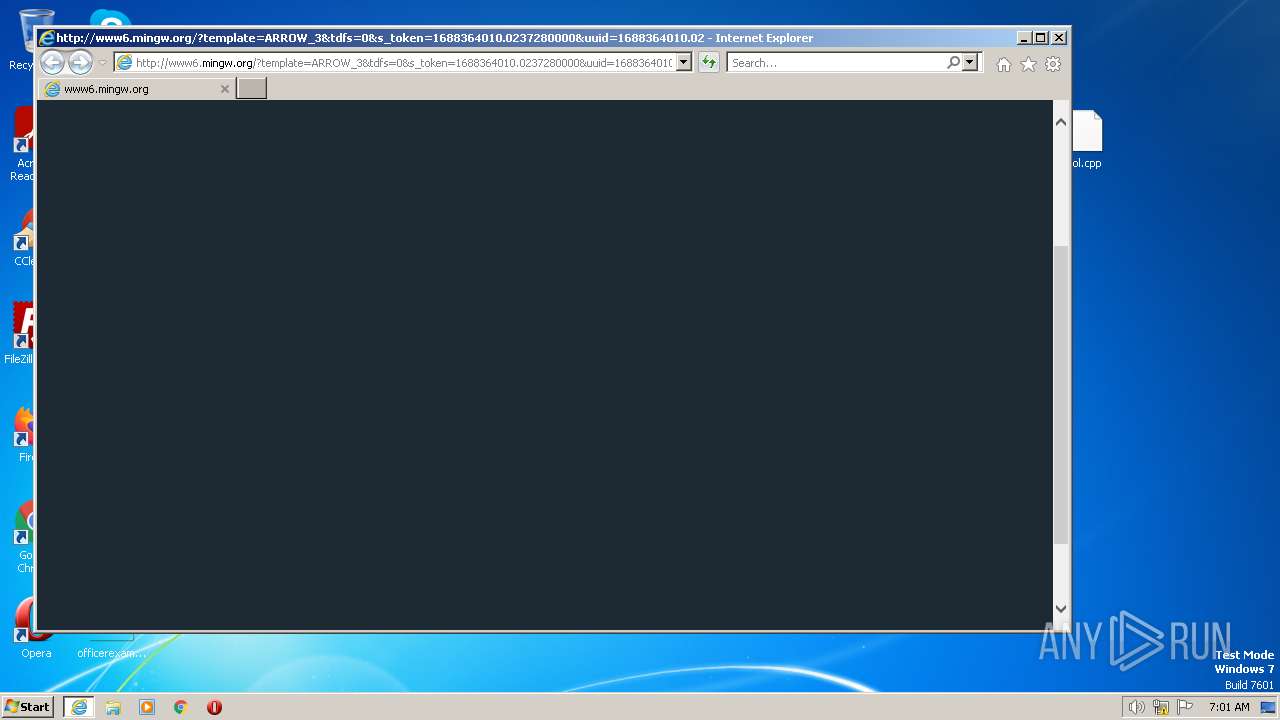
Task: Open media player taskbar icon
Action: click(x=147, y=707)
